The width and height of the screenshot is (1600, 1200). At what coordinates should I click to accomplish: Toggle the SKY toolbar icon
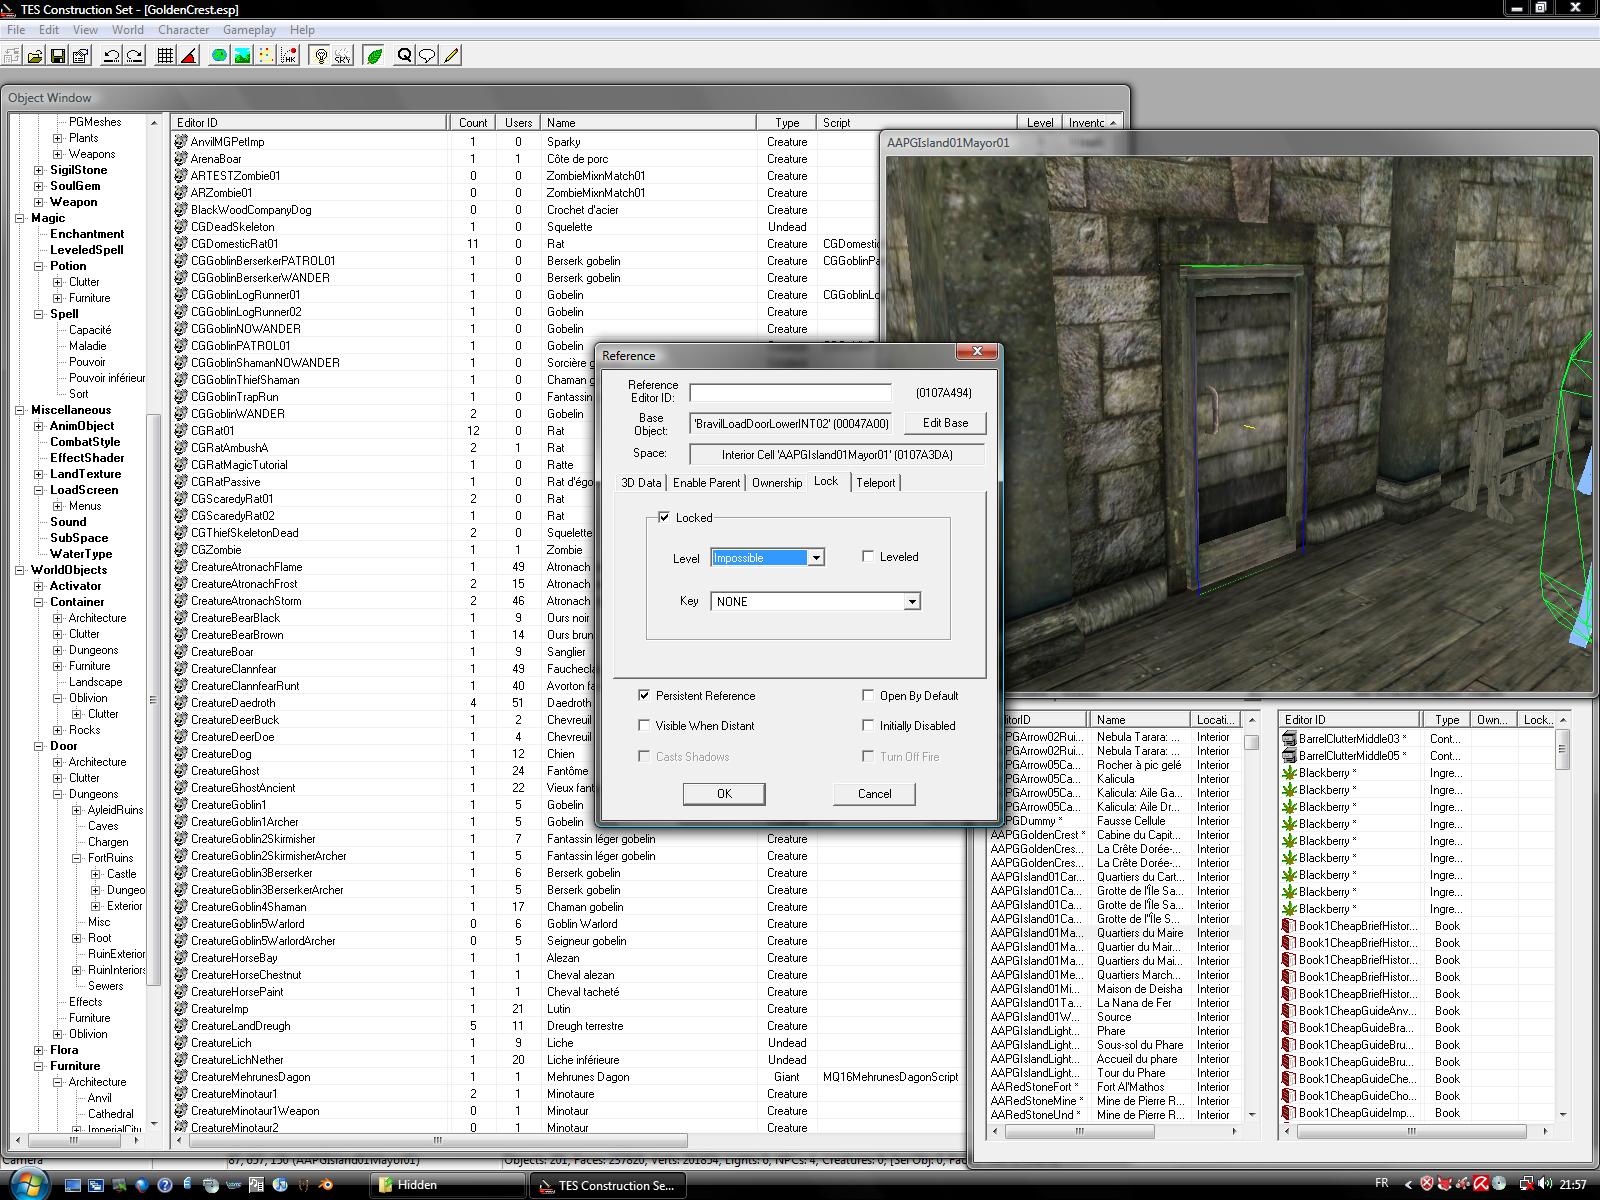pyautogui.click(x=343, y=56)
